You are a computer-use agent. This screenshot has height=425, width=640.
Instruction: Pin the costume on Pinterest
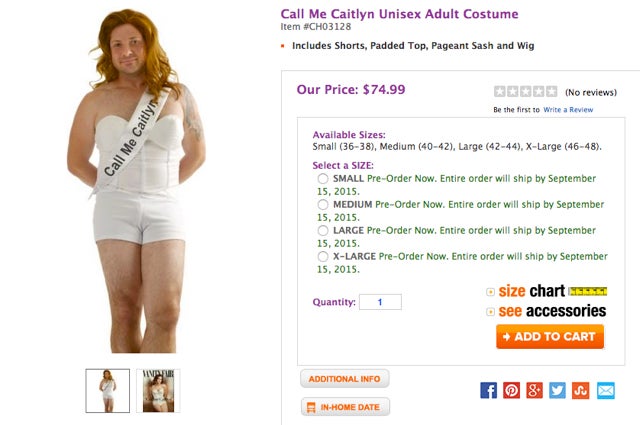tap(511, 390)
